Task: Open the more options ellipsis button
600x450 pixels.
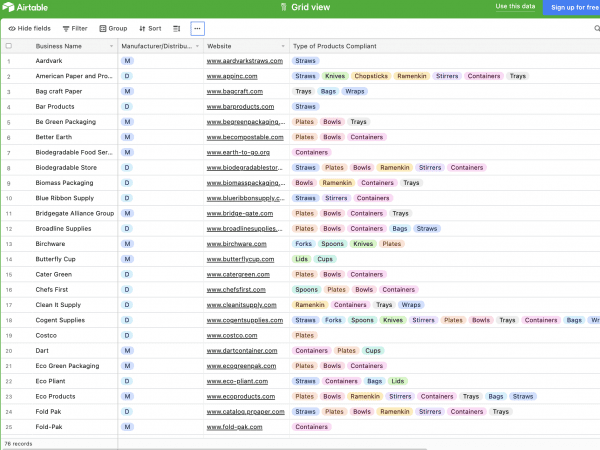Action: pyautogui.click(x=197, y=29)
